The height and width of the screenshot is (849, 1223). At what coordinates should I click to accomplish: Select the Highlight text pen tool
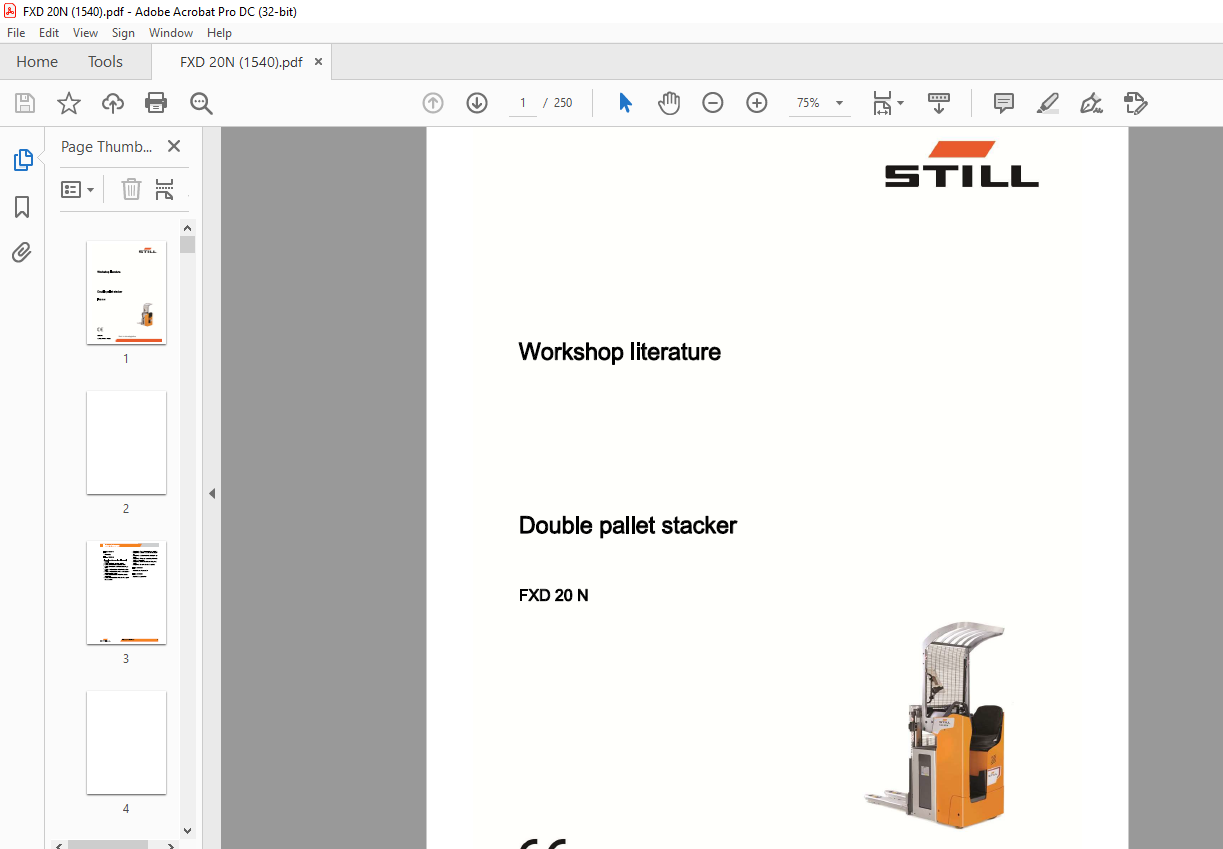pyautogui.click(x=1048, y=103)
